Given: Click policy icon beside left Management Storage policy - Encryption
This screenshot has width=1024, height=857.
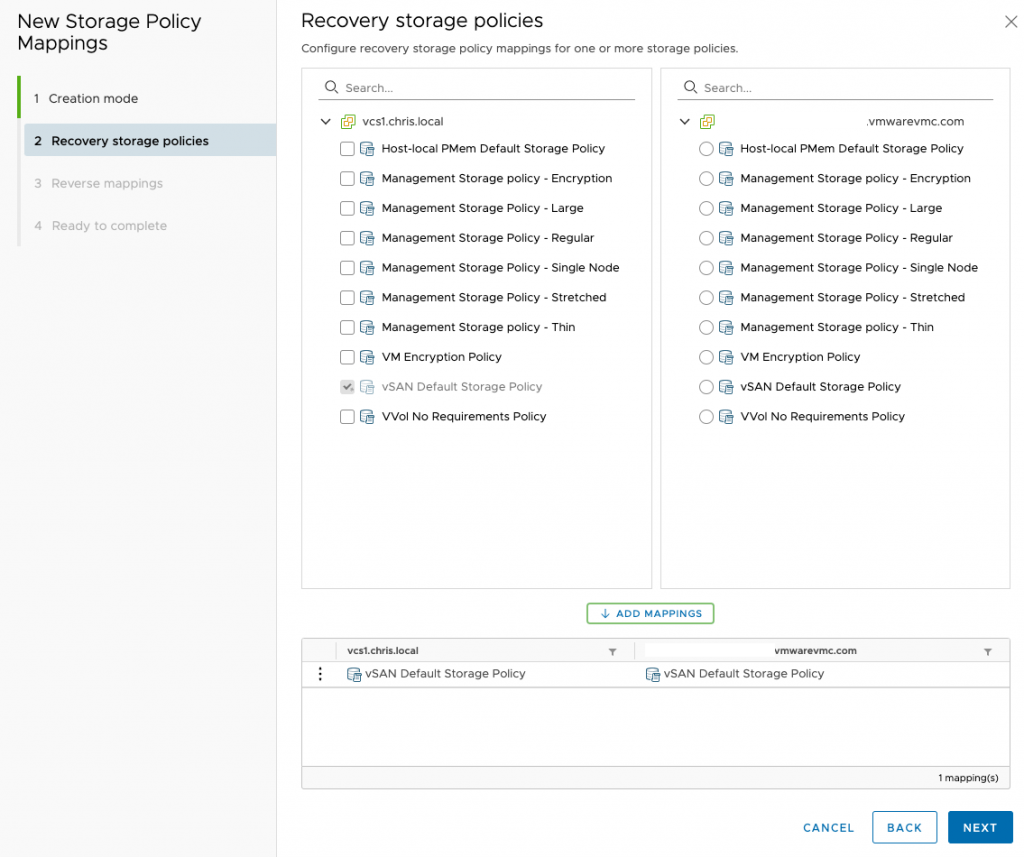Looking at the screenshot, I should pos(367,178).
